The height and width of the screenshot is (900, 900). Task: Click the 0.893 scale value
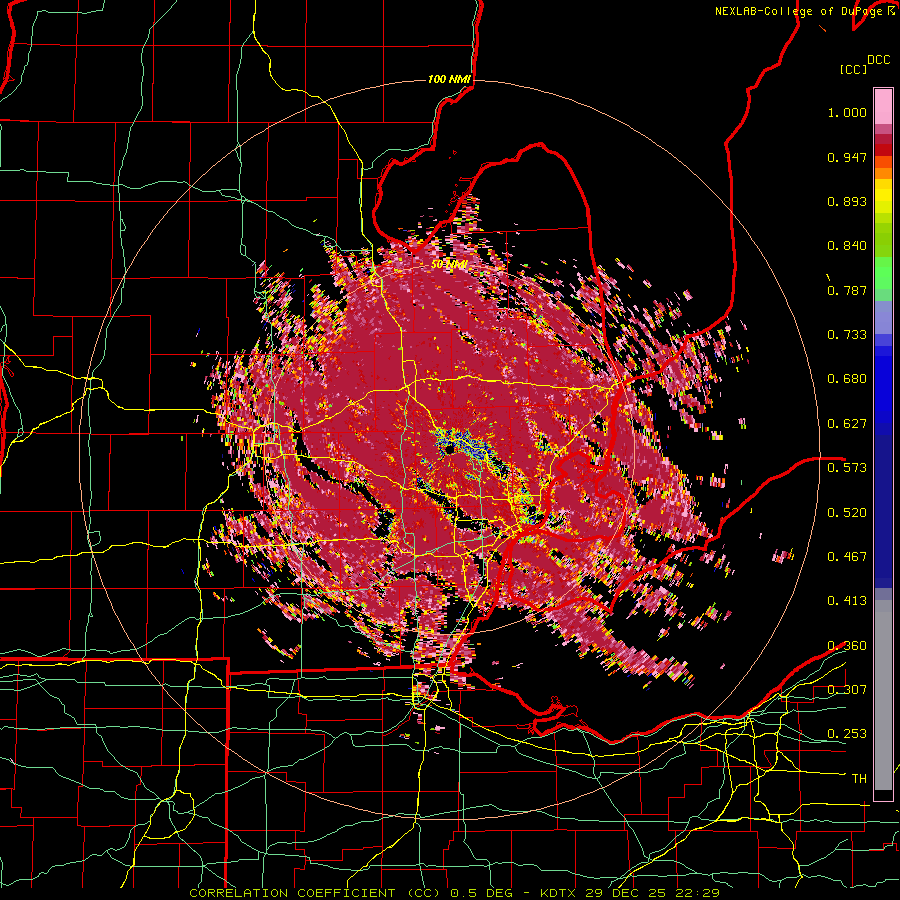click(847, 201)
